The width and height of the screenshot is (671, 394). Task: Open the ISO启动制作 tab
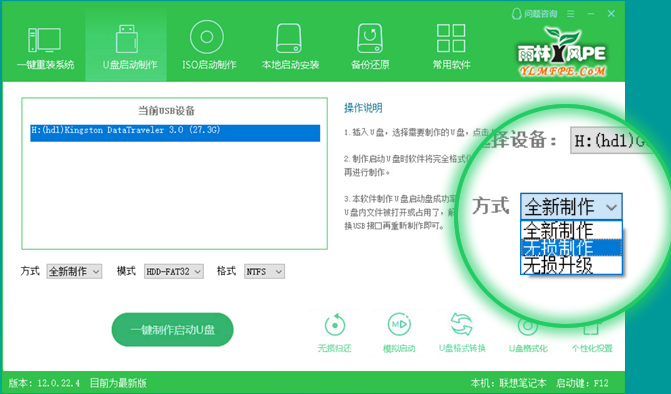(208, 46)
